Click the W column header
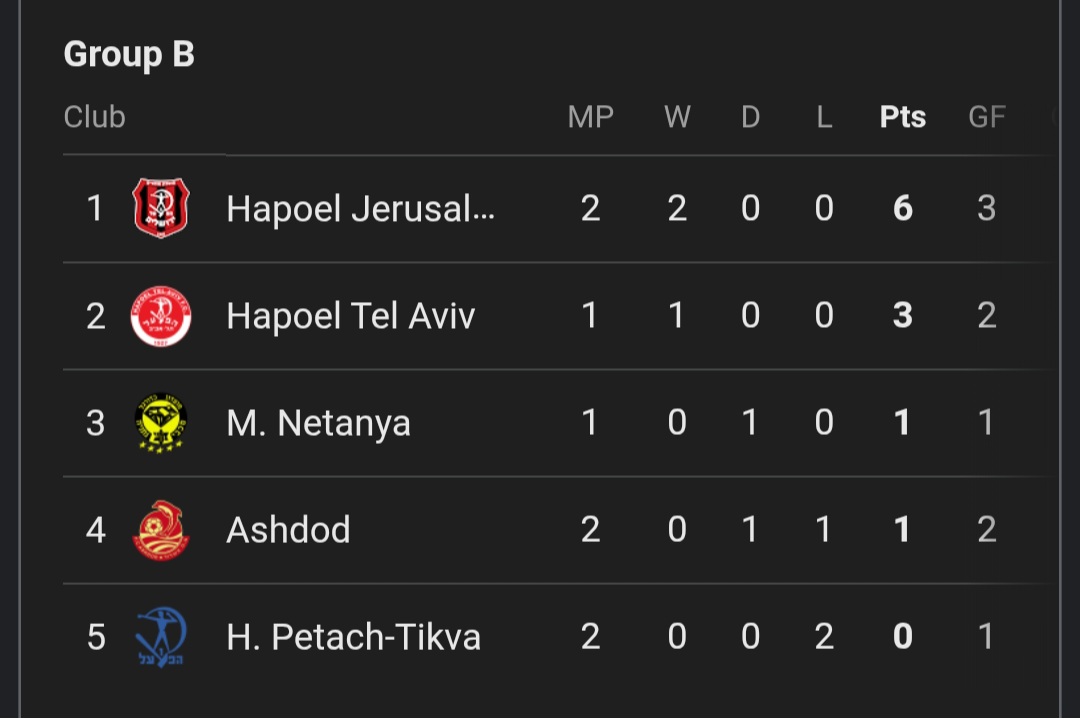1080x718 pixels. pyautogui.click(x=677, y=117)
